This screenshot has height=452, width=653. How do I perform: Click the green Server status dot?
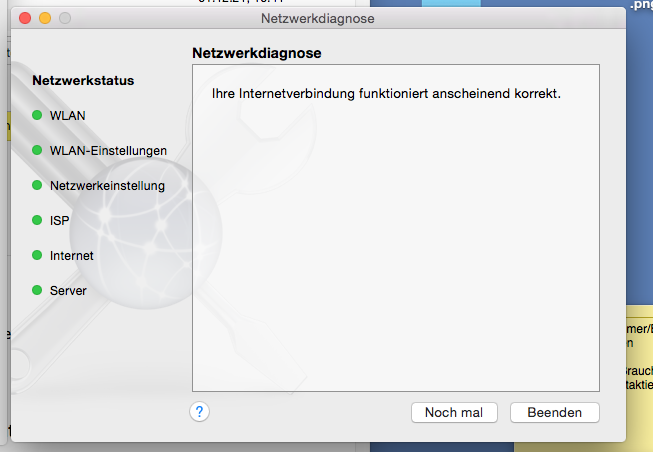click(x=37, y=290)
